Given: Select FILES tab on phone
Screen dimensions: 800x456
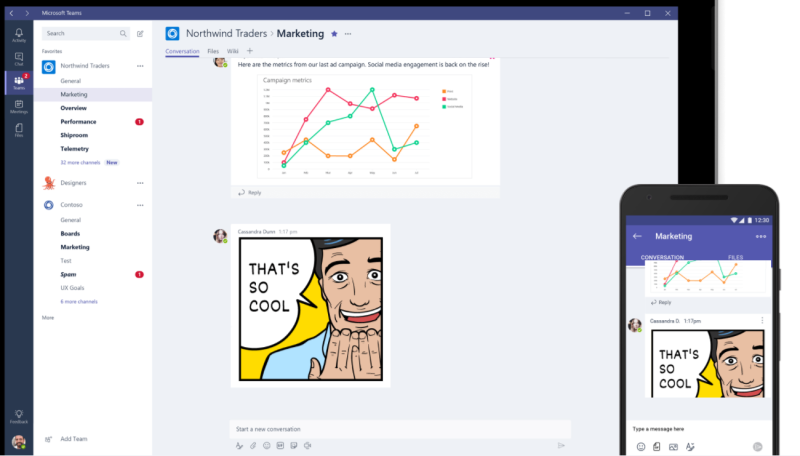Looking at the screenshot, I should click(x=735, y=257).
